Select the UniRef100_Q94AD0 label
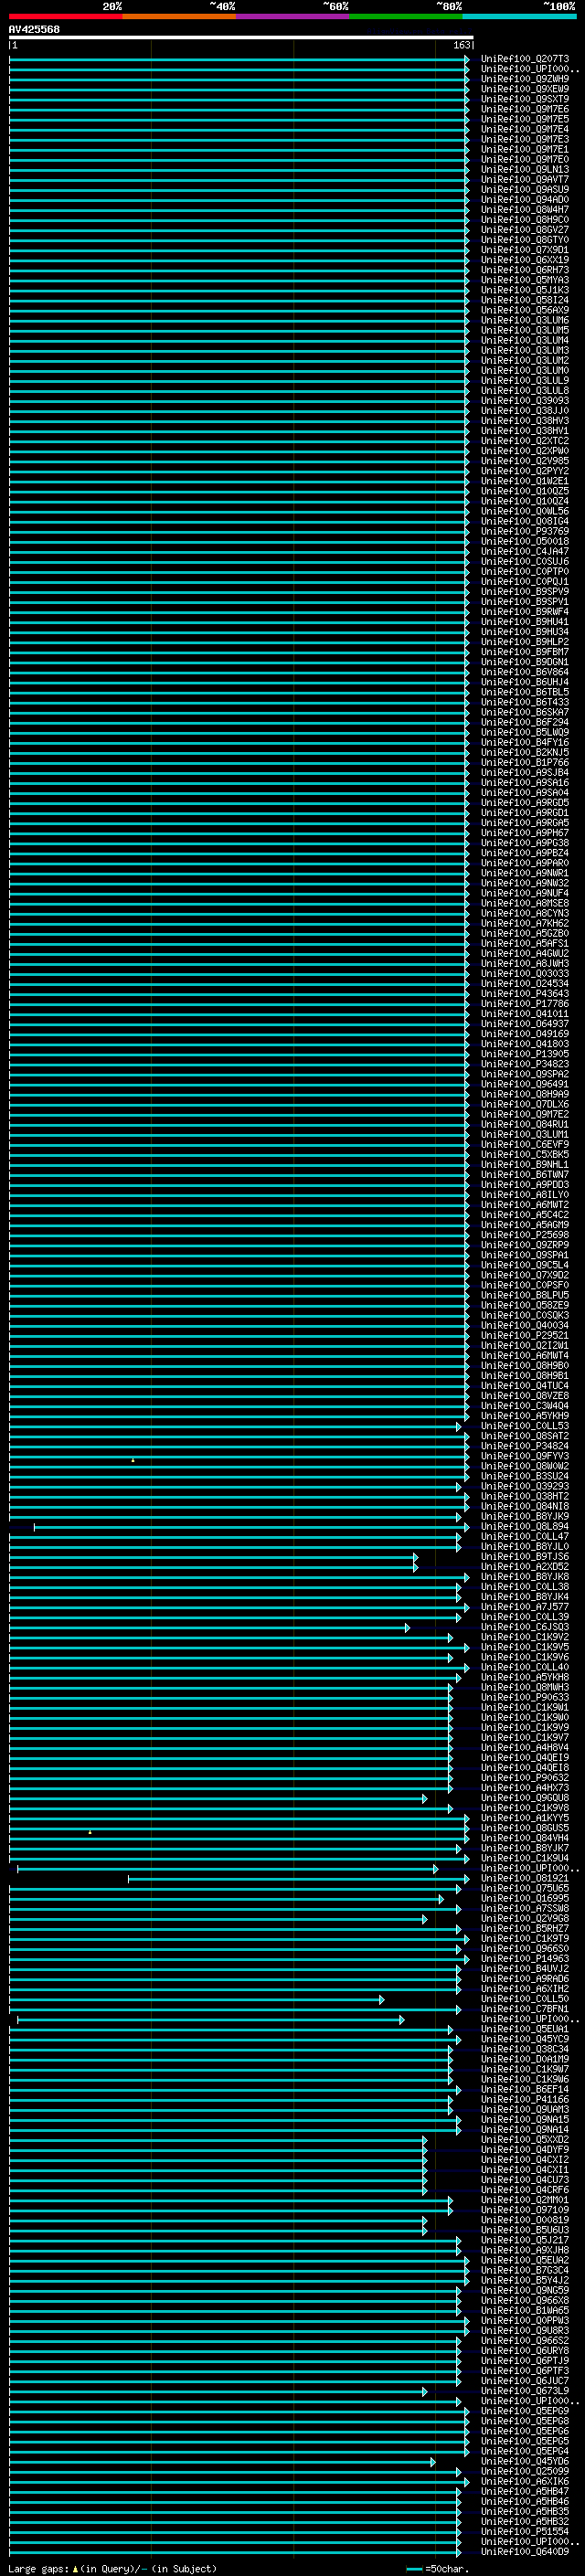 point(525,200)
